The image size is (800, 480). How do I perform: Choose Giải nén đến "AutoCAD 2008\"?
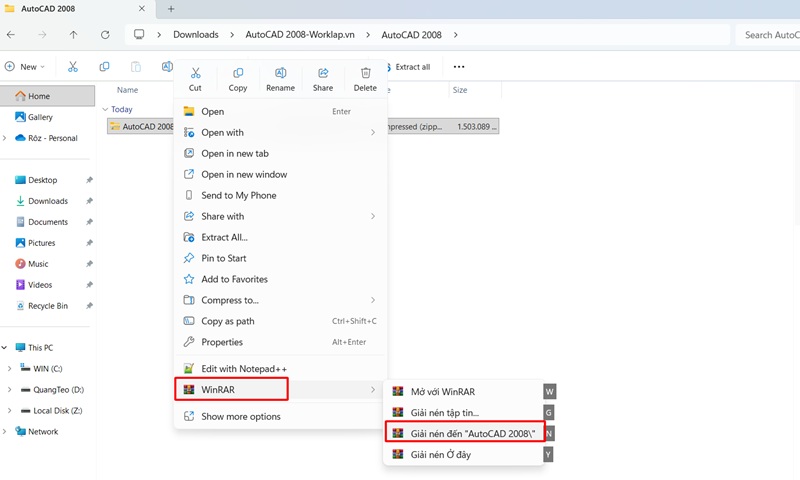point(463,433)
